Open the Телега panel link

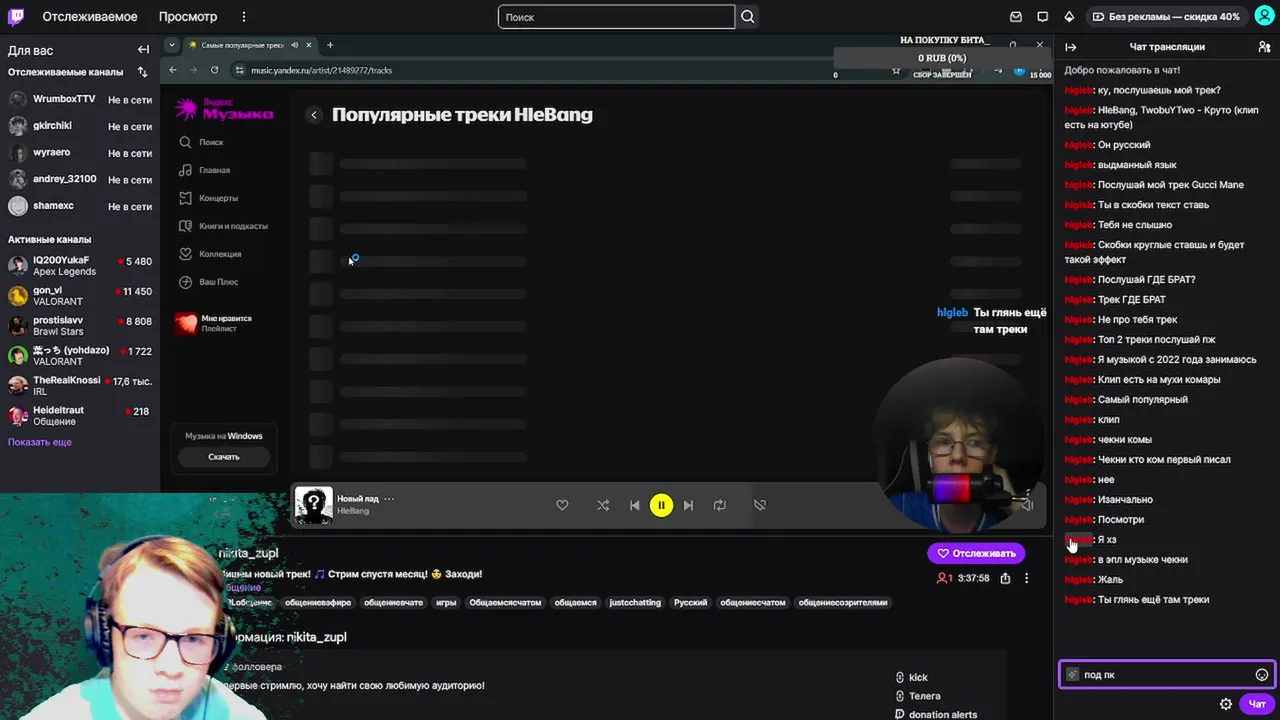[918, 696]
